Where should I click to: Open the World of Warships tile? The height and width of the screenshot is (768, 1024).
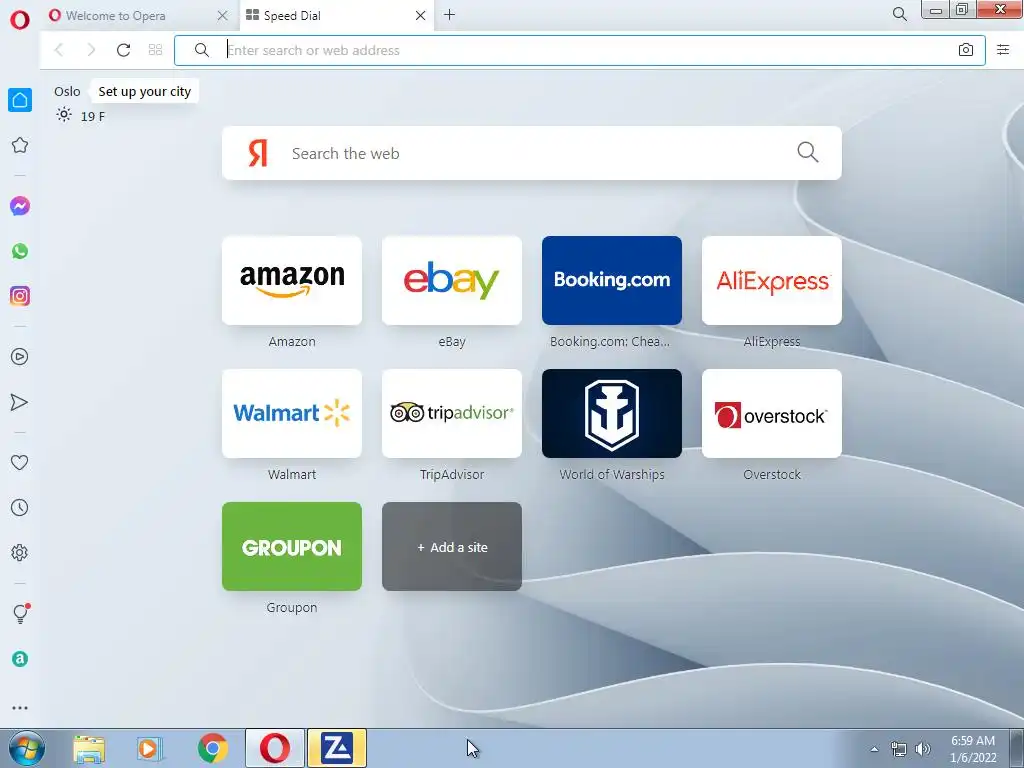(612, 413)
